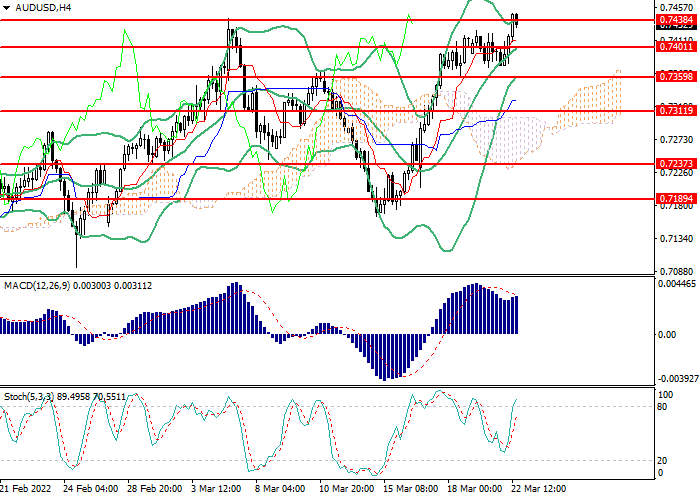Click the MACD(12,26,9) indicator label
700x500 pixels.
(37, 286)
